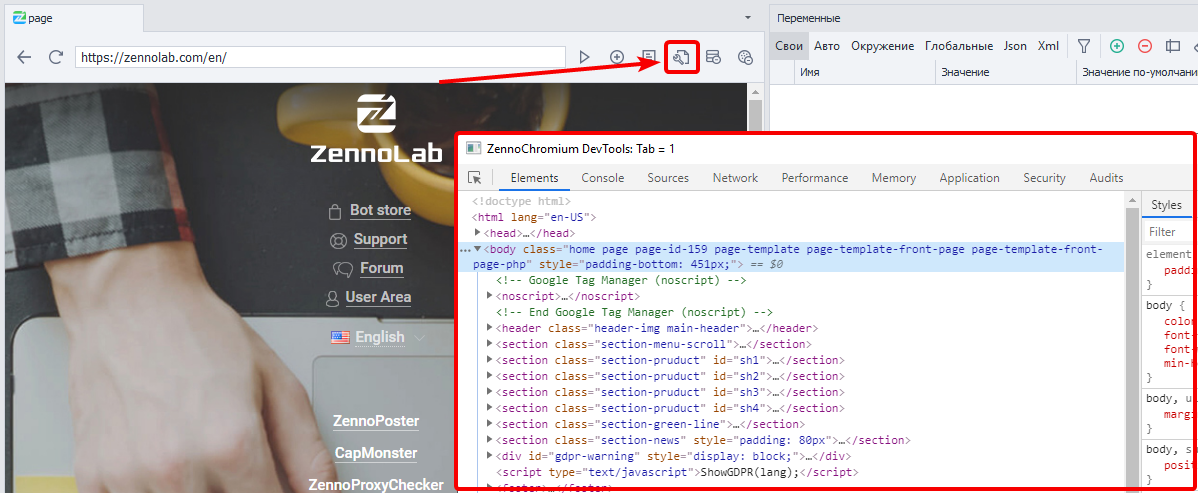This screenshot has width=1198, height=493.
Task: Open the ZennoPoster link
Action: [x=376, y=421]
